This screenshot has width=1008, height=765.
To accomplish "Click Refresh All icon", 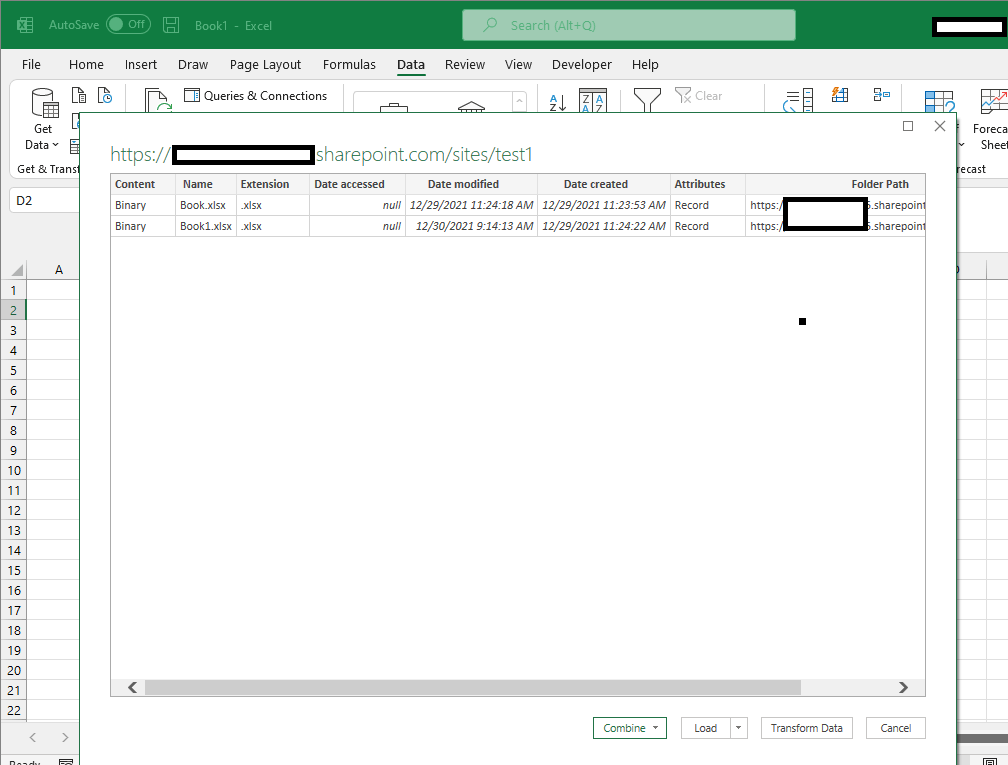I will [158, 101].
